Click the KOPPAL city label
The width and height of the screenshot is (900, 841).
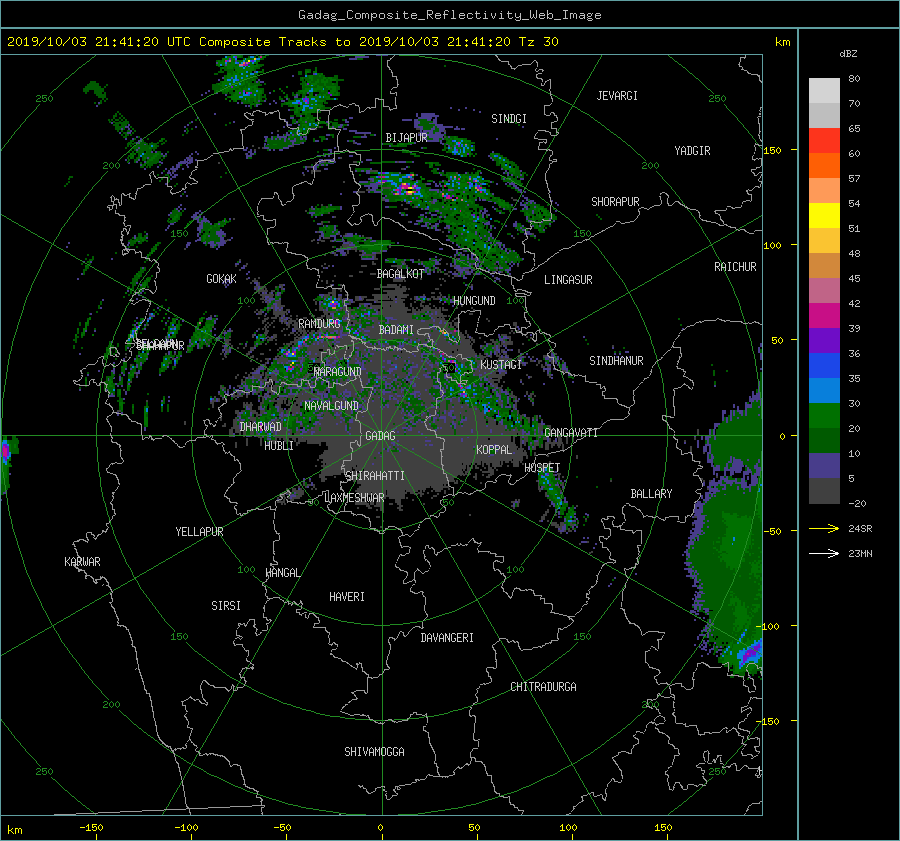(494, 450)
